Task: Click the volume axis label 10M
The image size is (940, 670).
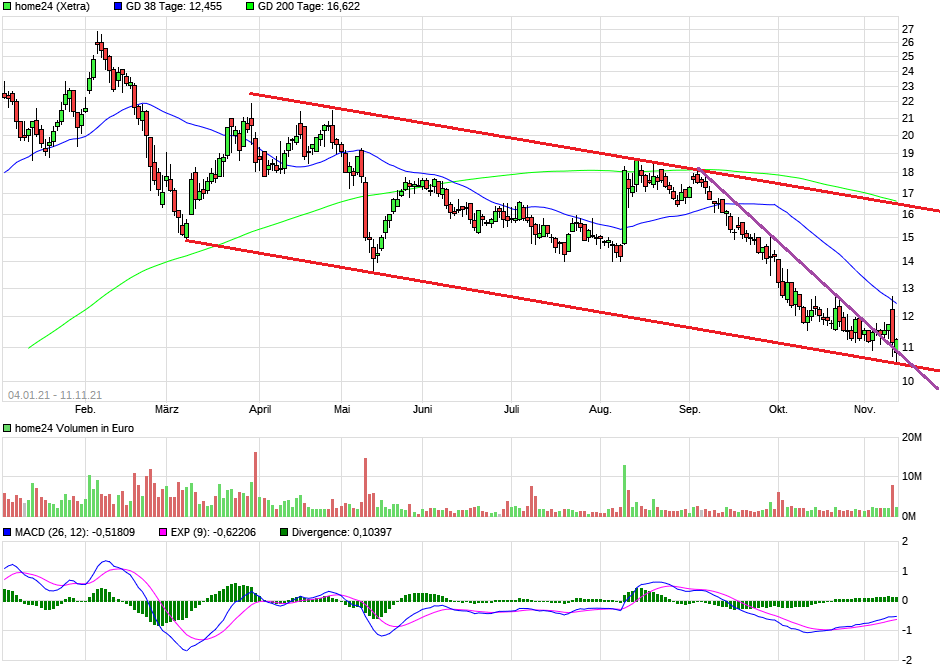Action: coord(912,476)
